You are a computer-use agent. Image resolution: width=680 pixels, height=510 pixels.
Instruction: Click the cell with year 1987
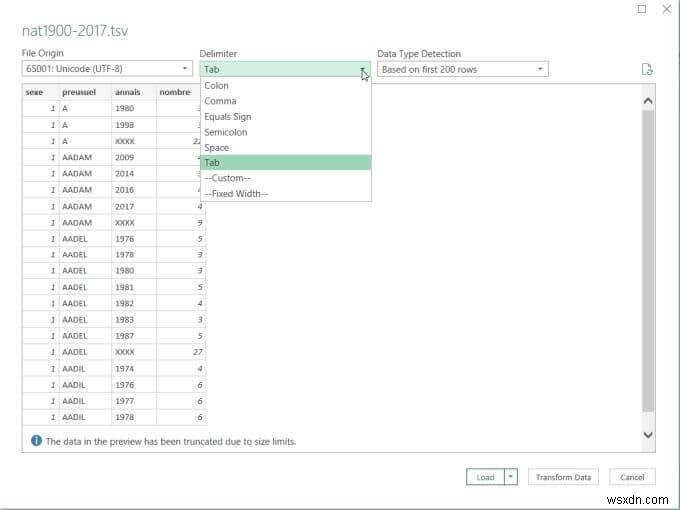coord(134,336)
